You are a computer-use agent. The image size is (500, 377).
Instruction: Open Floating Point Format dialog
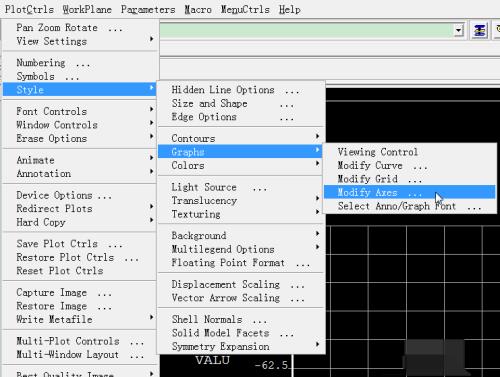(241, 263)
